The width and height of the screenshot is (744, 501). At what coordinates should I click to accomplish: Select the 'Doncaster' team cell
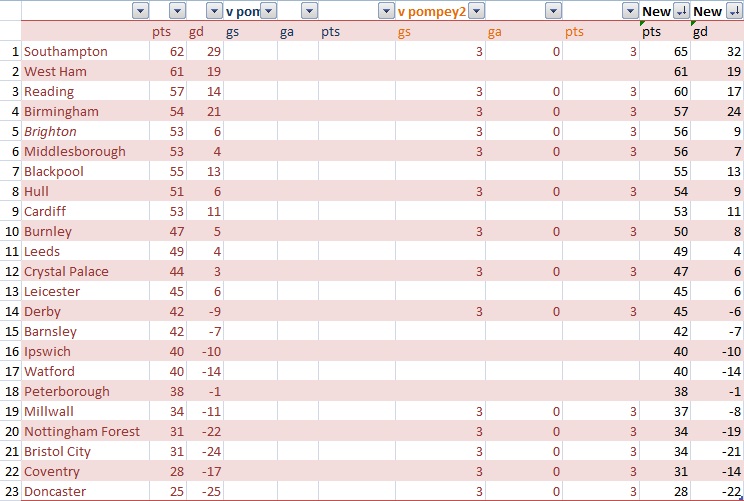(x=85, y=491)
